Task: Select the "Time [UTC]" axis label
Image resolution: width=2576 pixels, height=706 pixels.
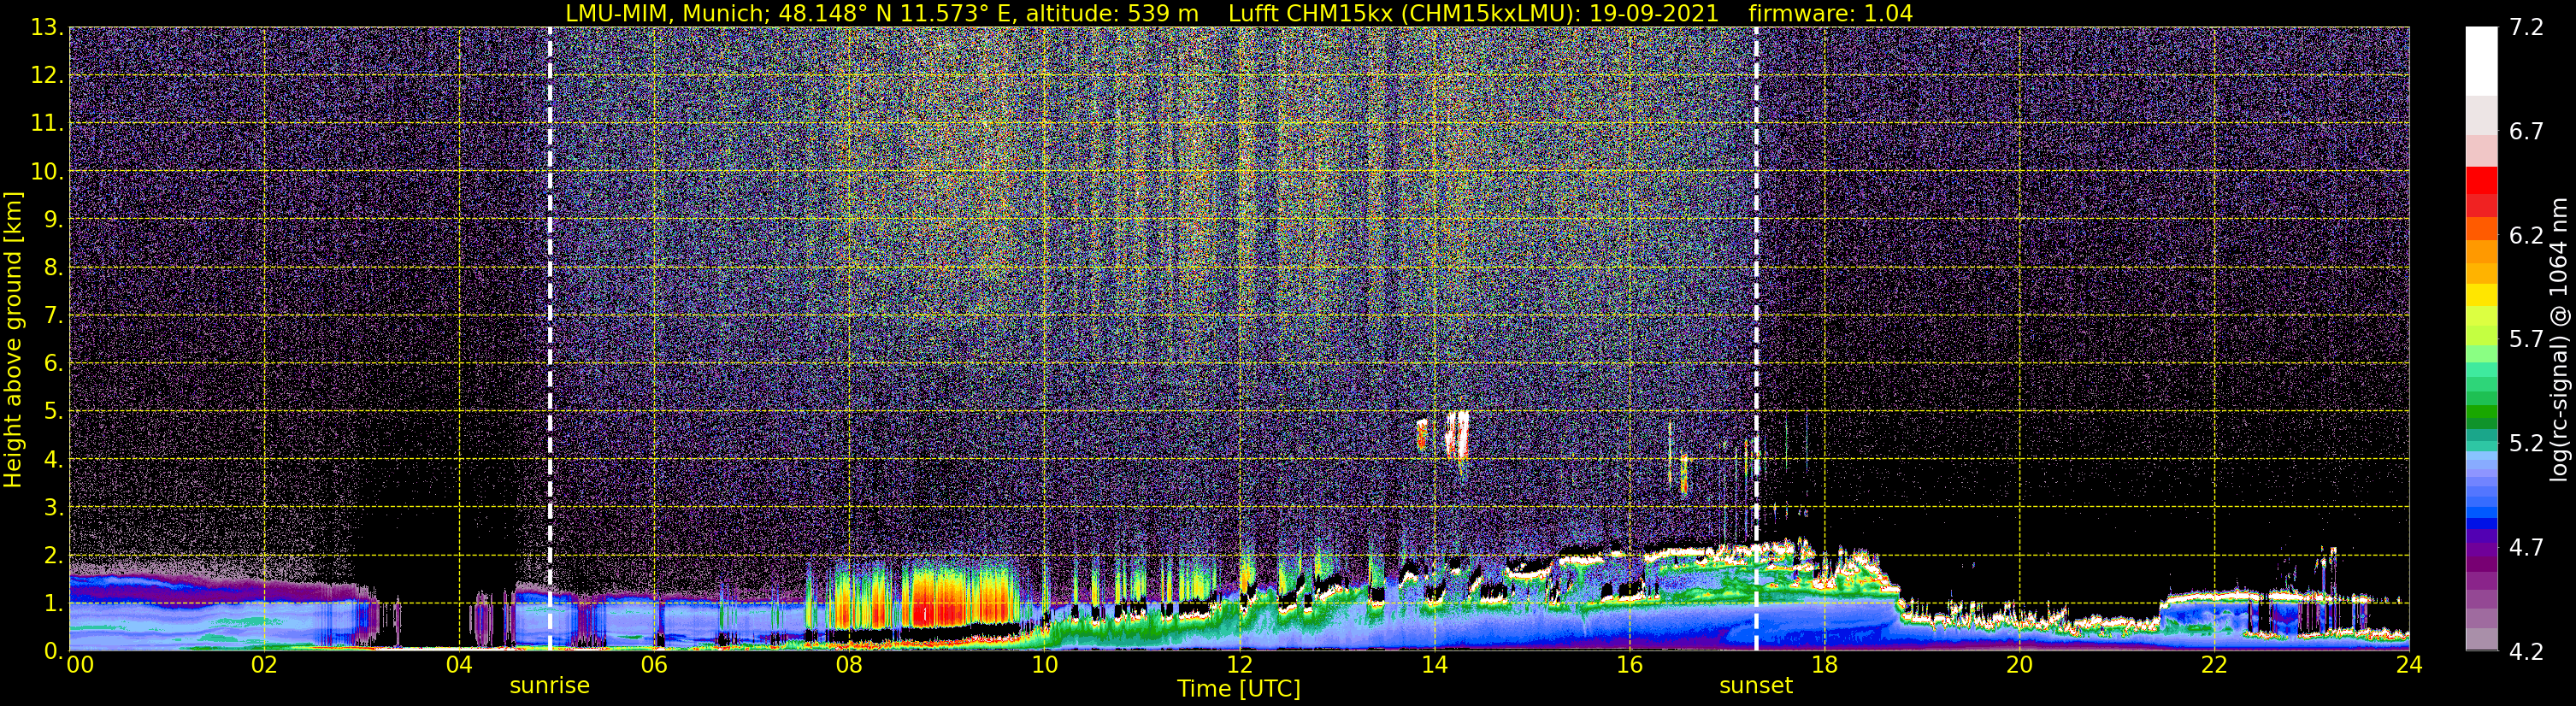Action: [x=1239, y=689]
